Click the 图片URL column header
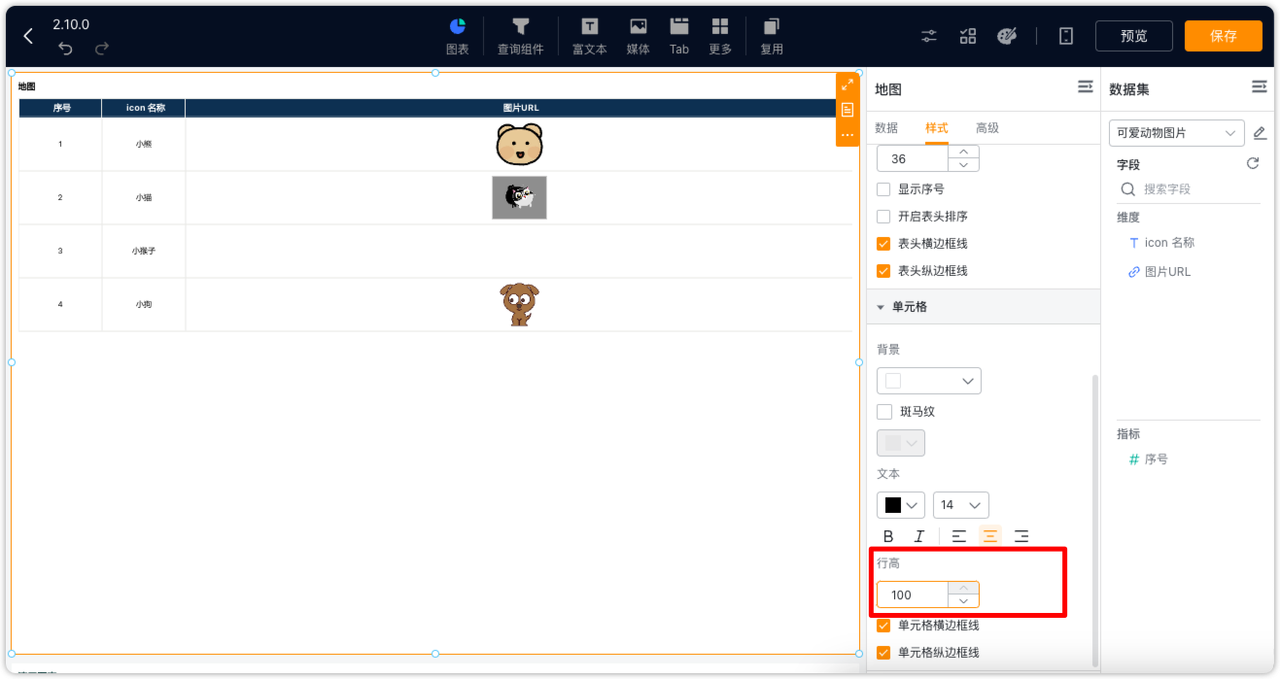 click(x=521, y=108)
